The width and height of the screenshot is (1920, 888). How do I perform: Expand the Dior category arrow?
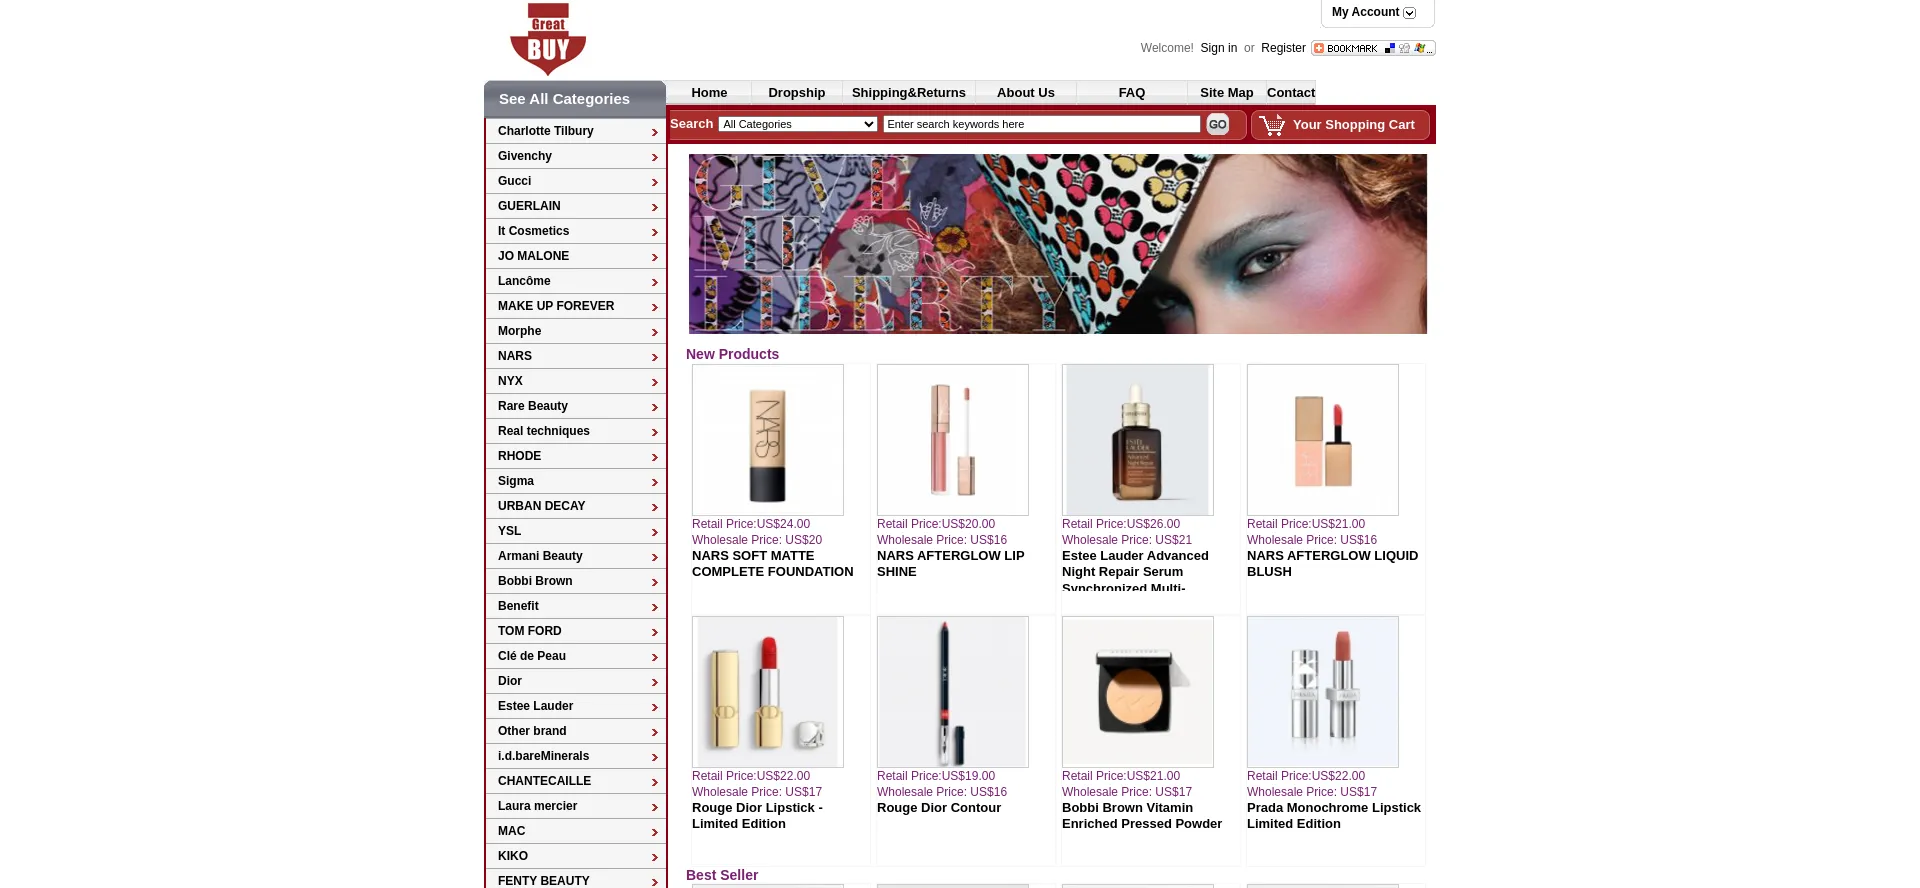(x=655, y=682)
